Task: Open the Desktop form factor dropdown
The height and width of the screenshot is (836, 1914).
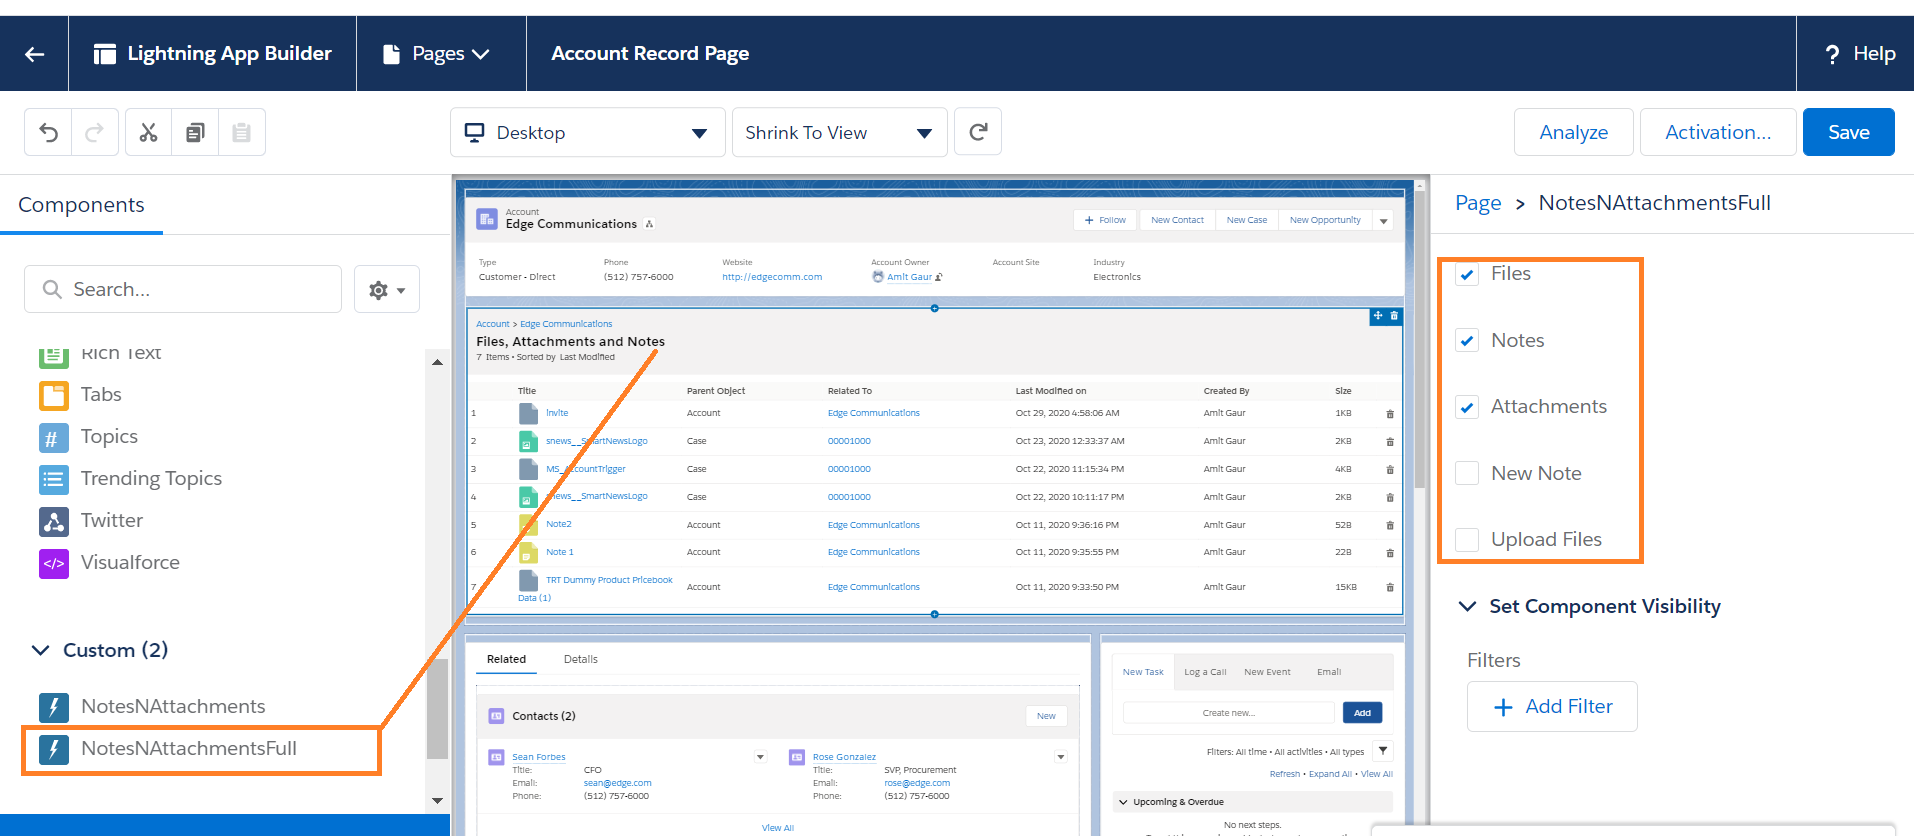Action: pyautogui.click(x=587, y=133)
